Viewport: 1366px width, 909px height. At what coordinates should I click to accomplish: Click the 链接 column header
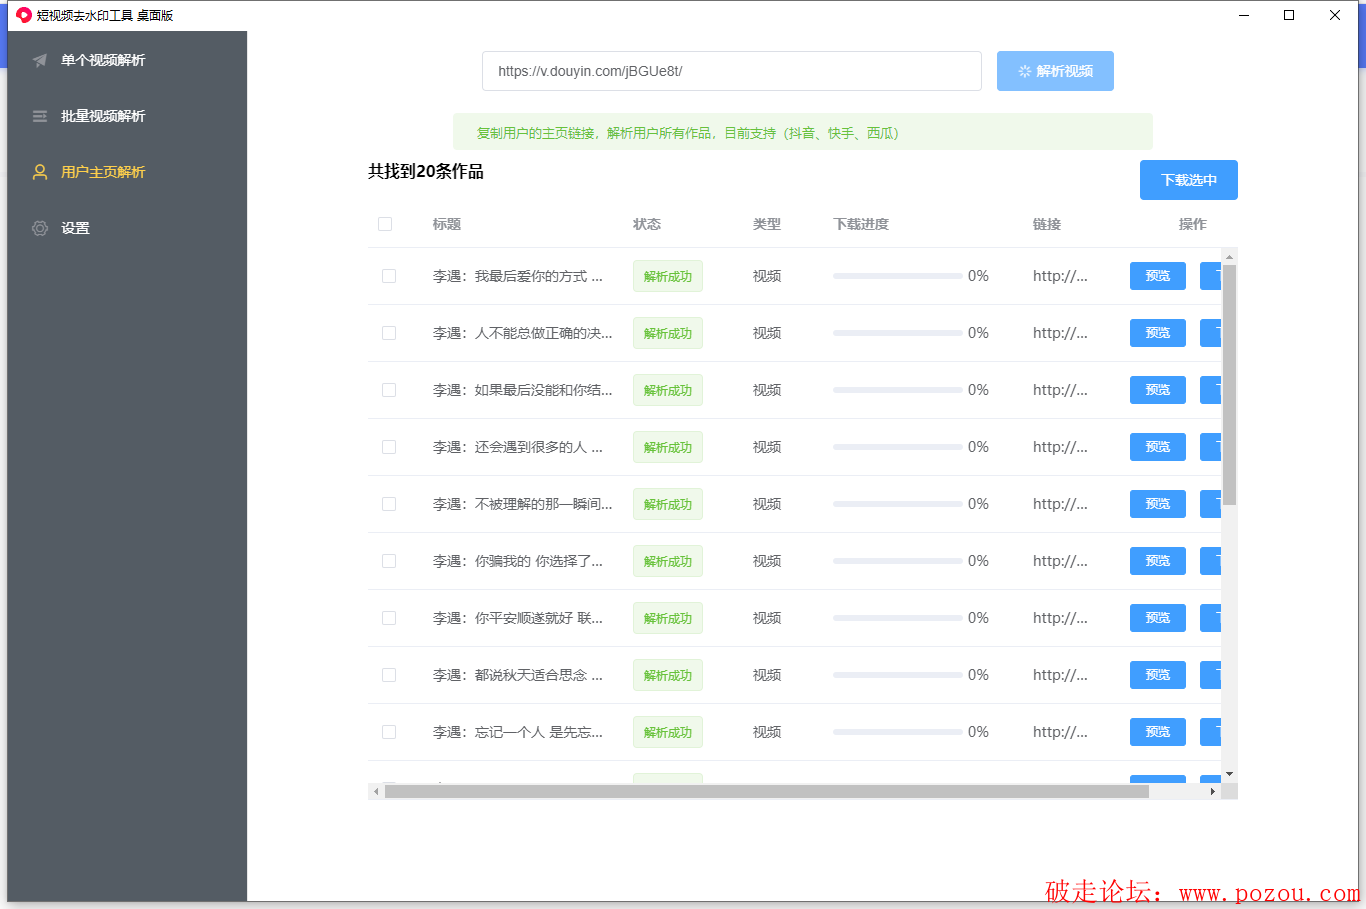(x=1047, y=224)
